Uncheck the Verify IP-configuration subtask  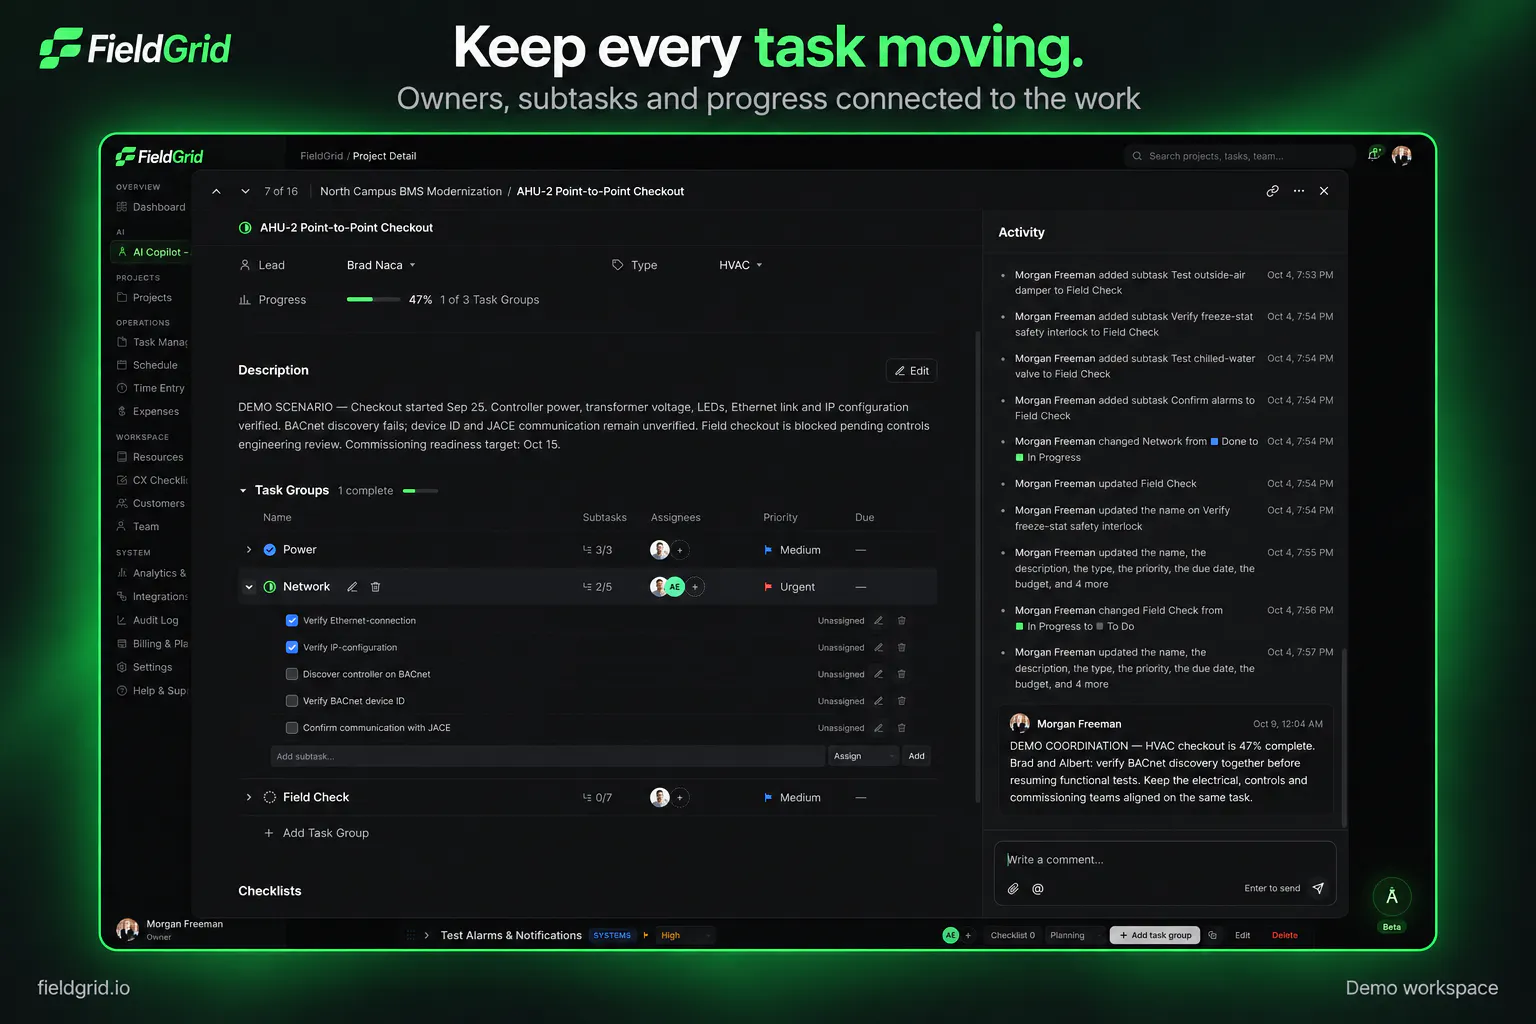[x=292, y=648]
